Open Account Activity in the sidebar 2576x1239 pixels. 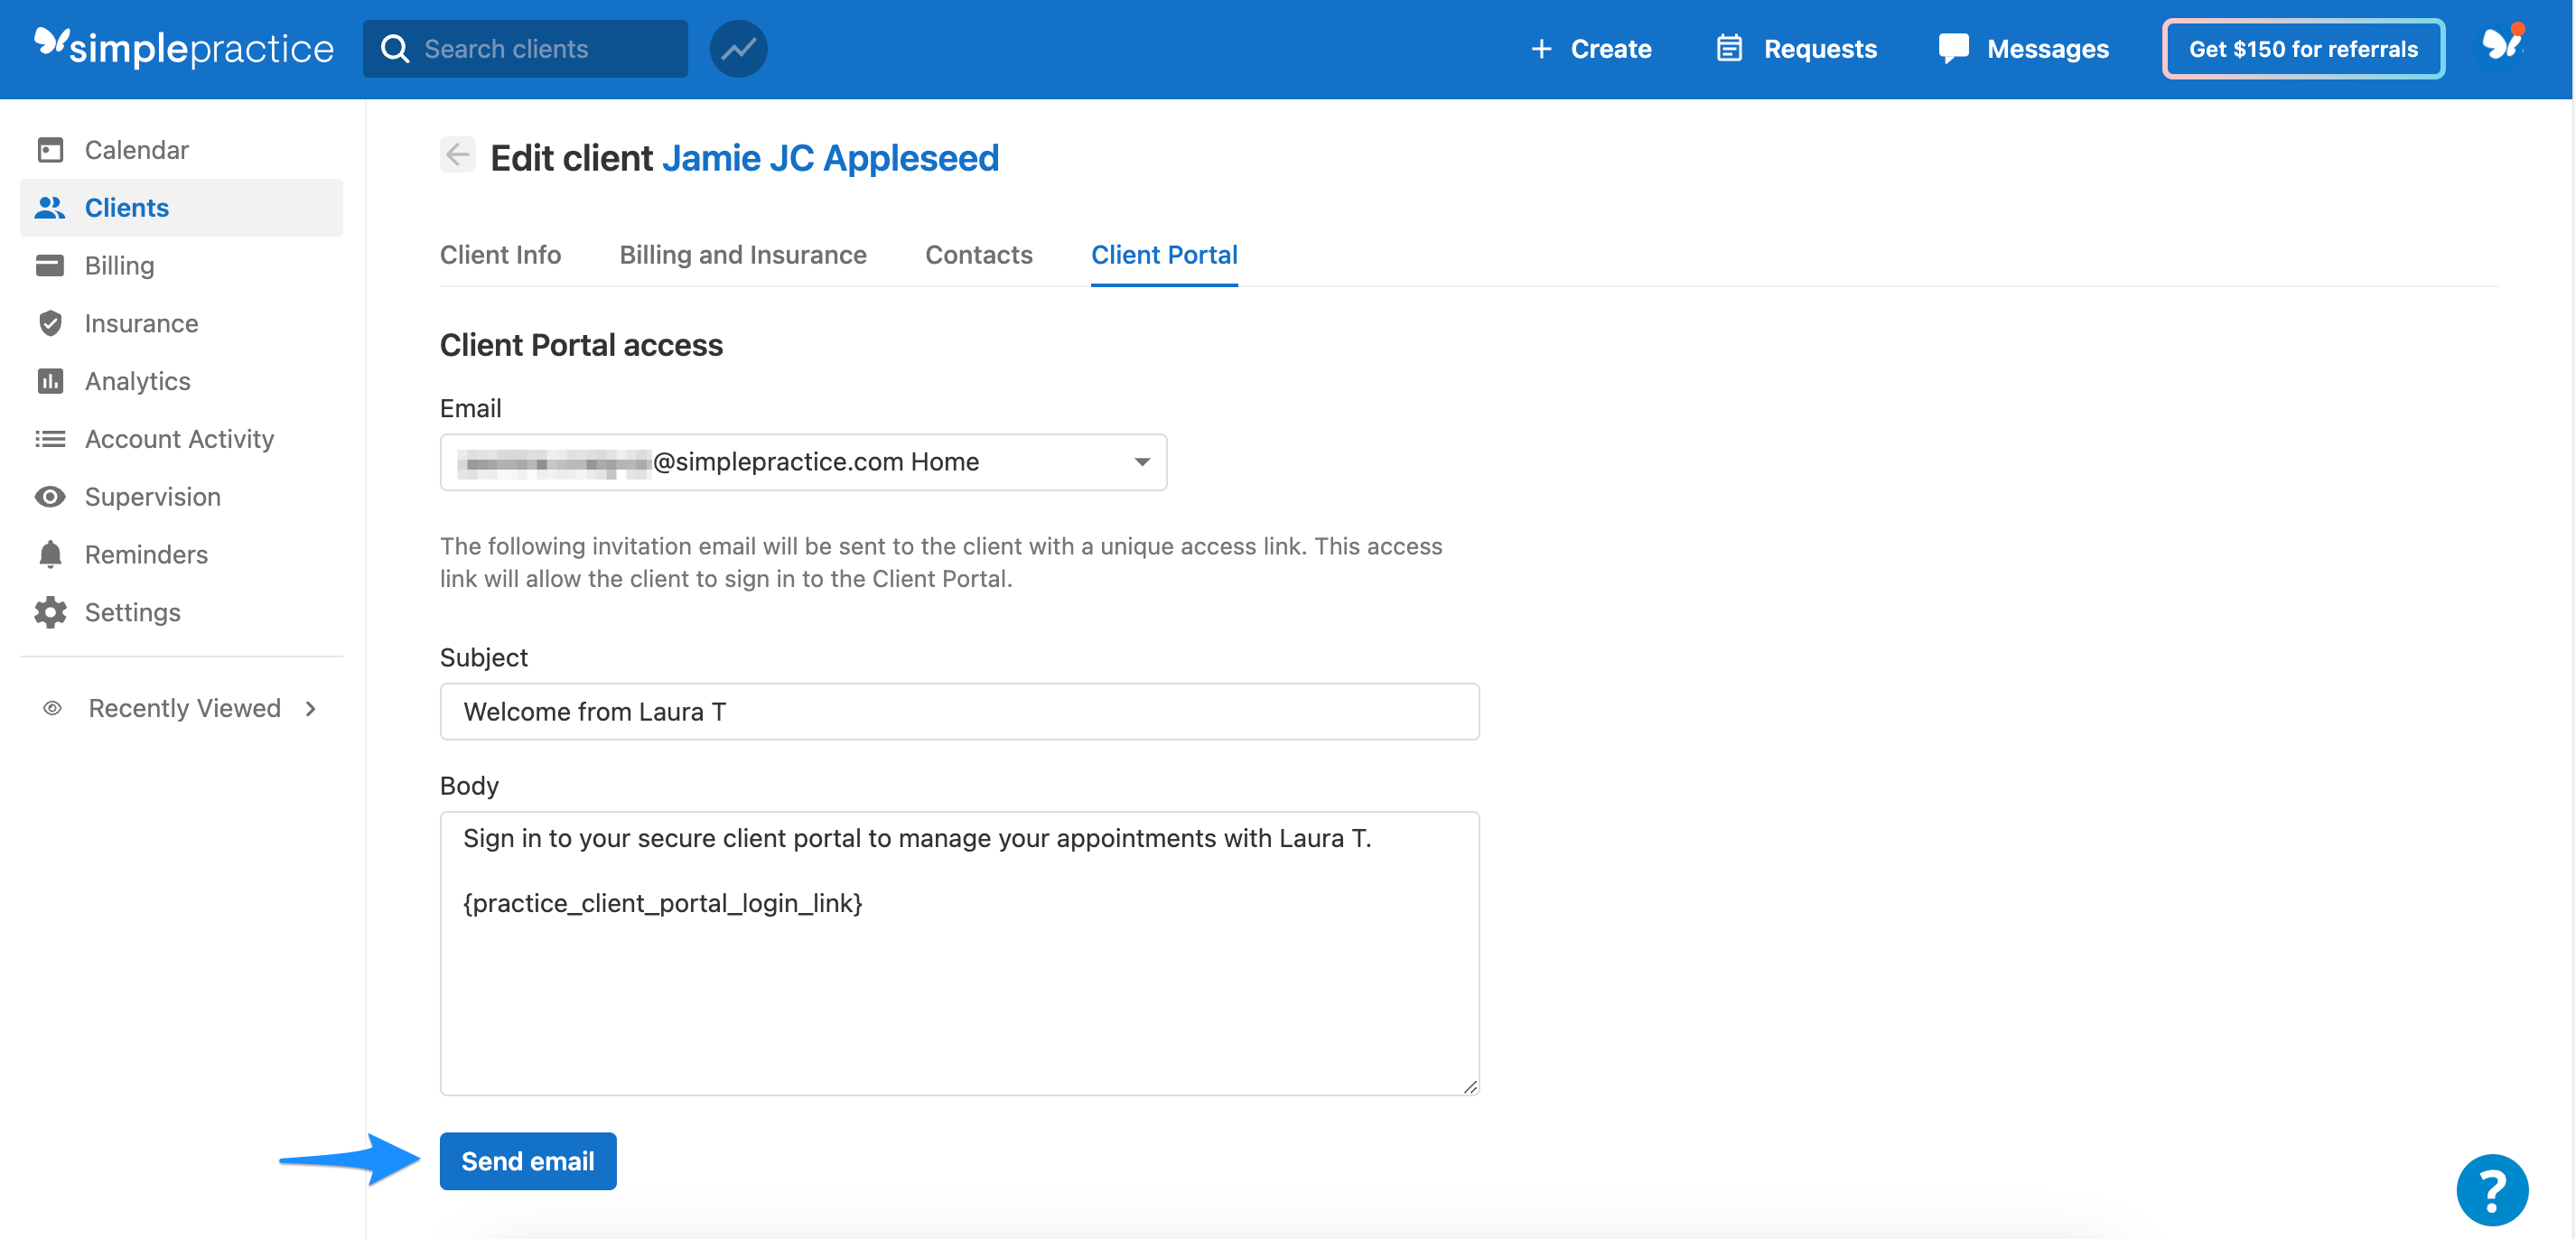click(x=181, y=439)
